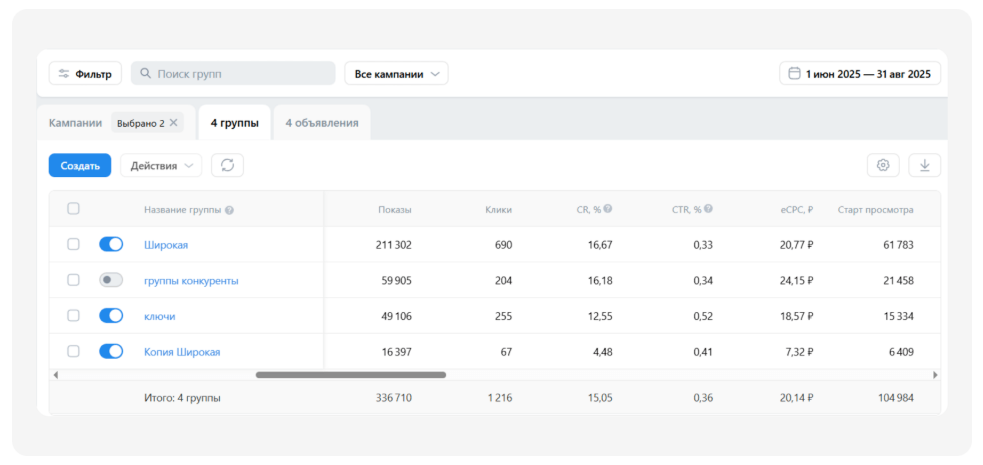Screen dimensions: 983x465
Task: Tick the checkbox for ключи row
Action: 73,316
